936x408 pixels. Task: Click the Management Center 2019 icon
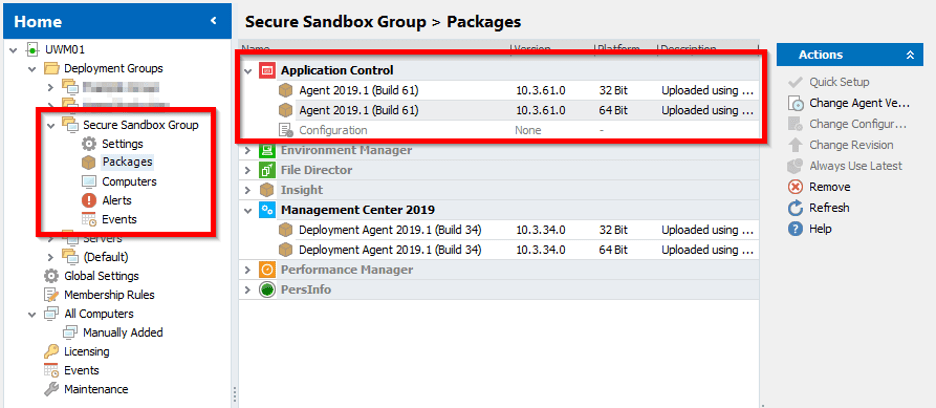point(267,210)
